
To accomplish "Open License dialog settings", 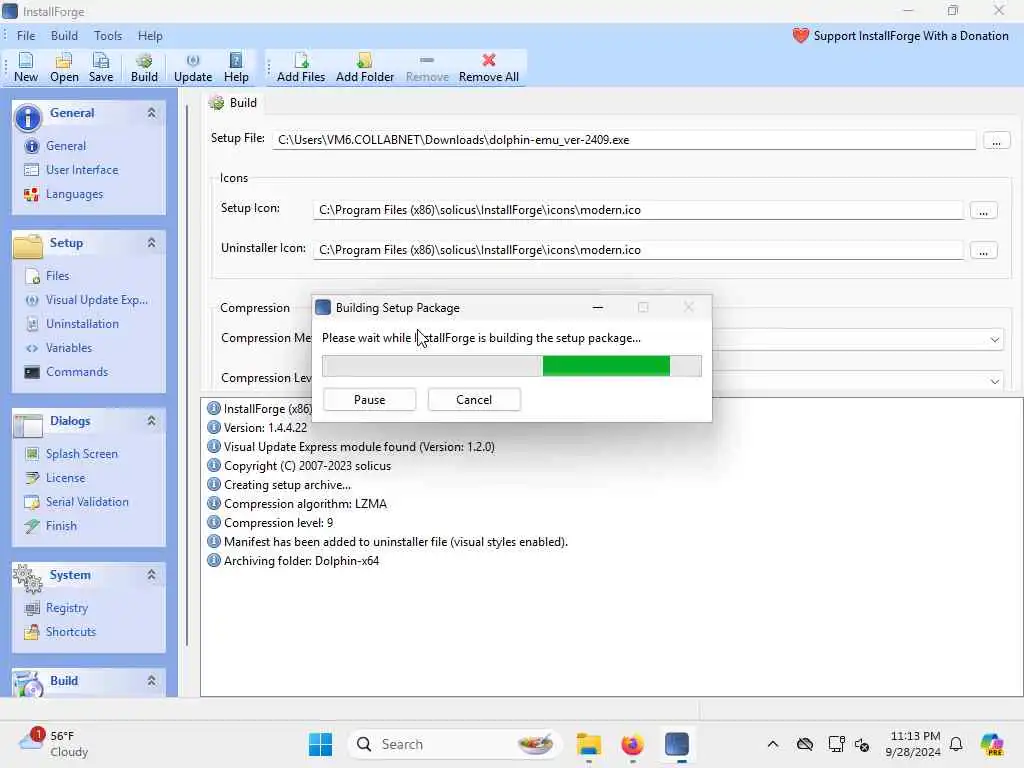I will point(65,478).
